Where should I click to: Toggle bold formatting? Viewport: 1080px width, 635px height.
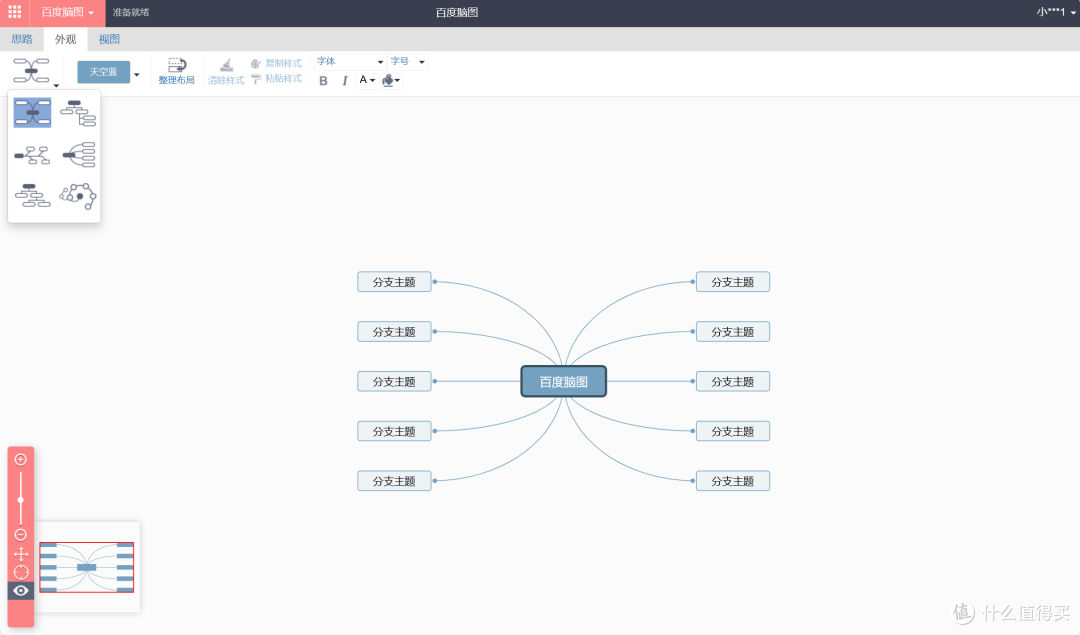pos(323,81)
